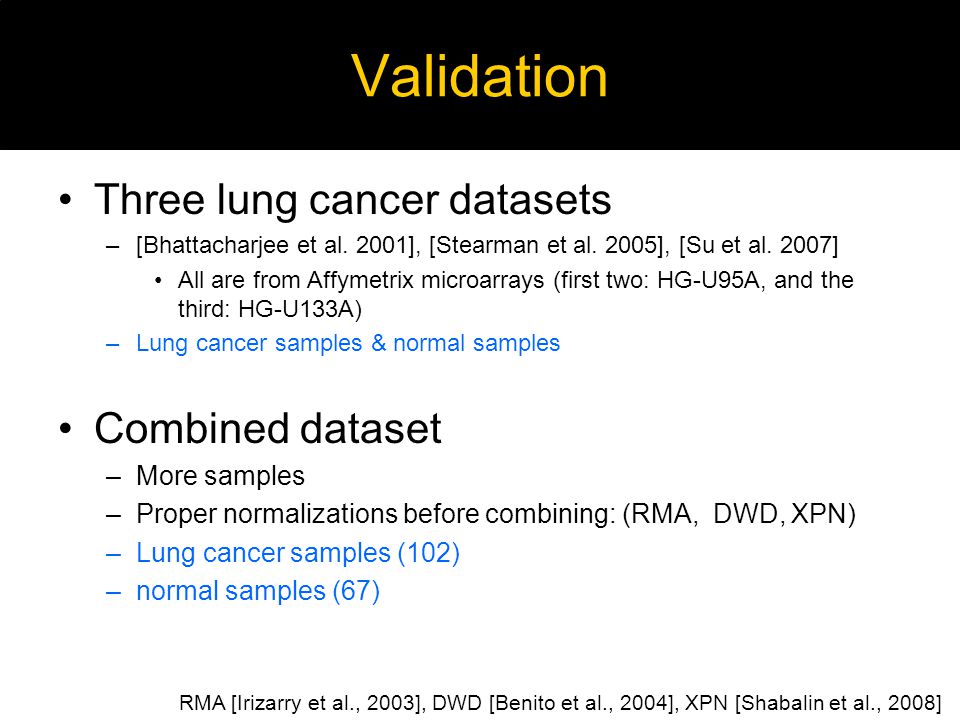This screenshot has height=720, width=960.
Task: Click blue Lung cancer samples & normal samples line
Action: tap(348, 343)
